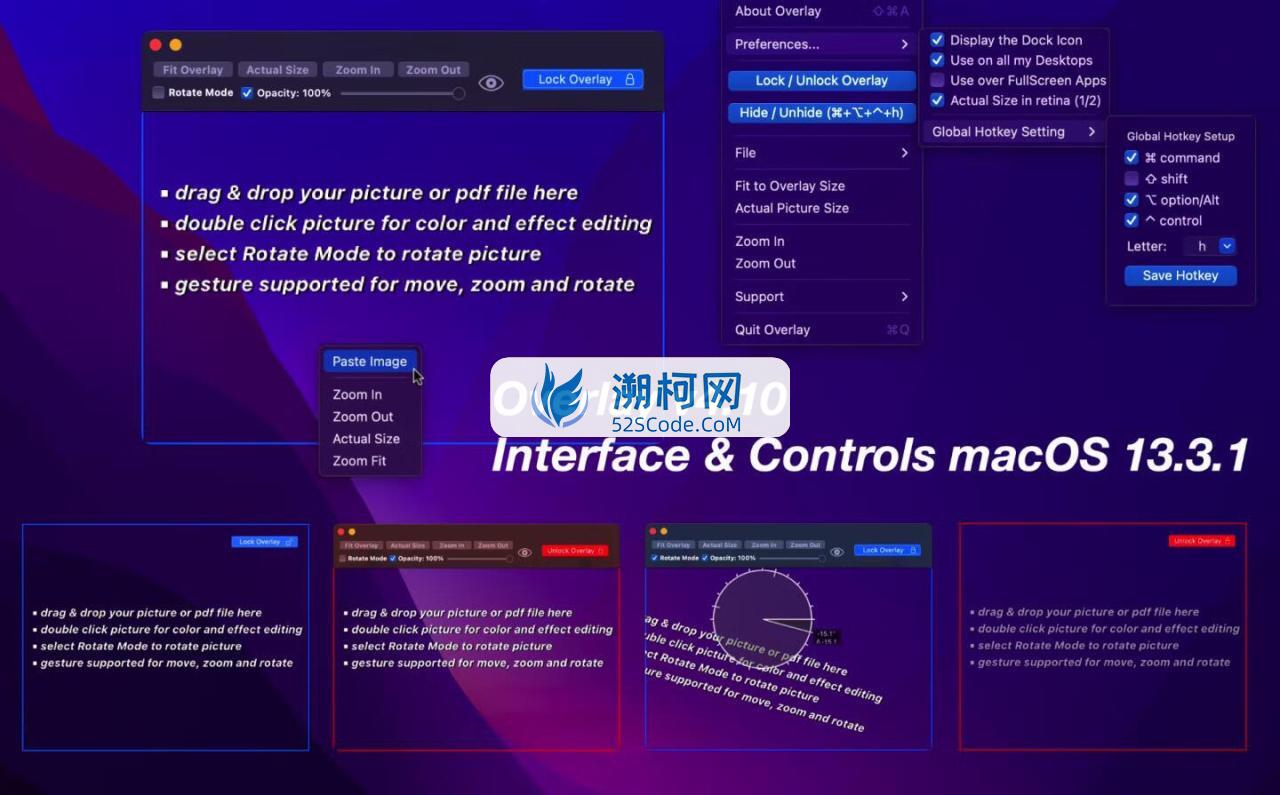Choose Fit to Overlay Size
This screenshot has height=795, width=1280.
tap(790, 186)
